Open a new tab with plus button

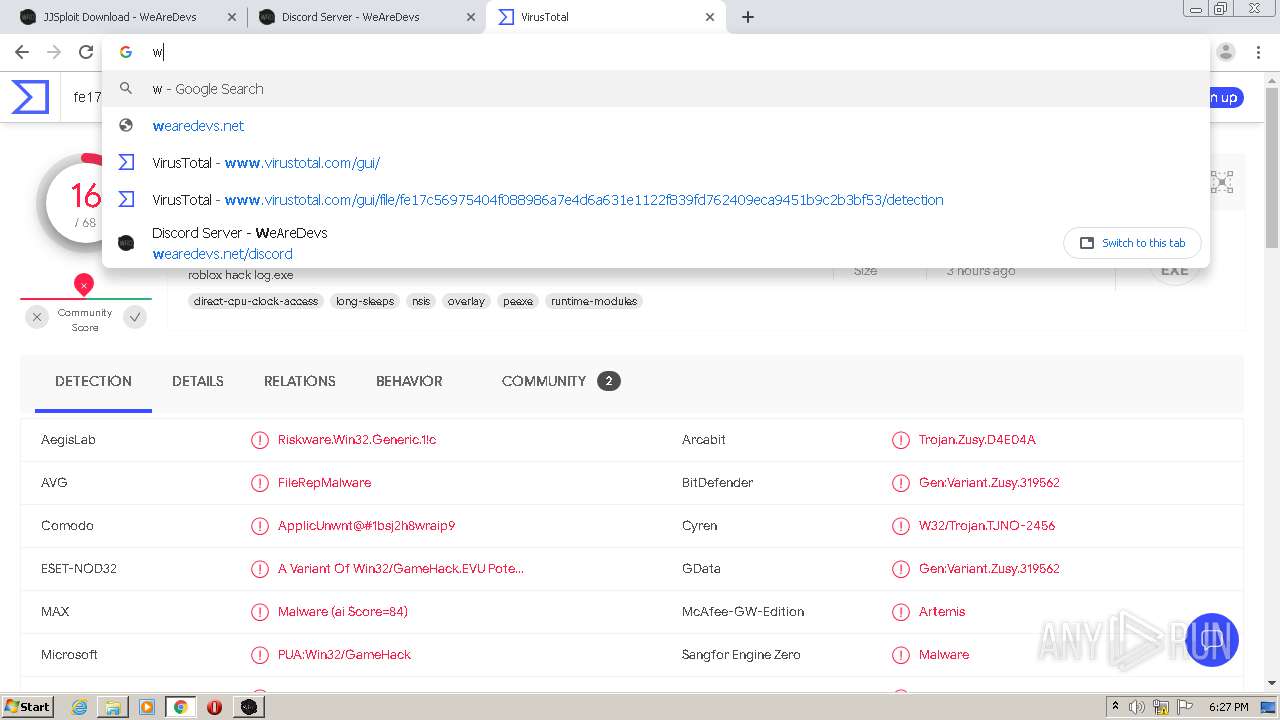pyautogui.click(x=748, y=17)
